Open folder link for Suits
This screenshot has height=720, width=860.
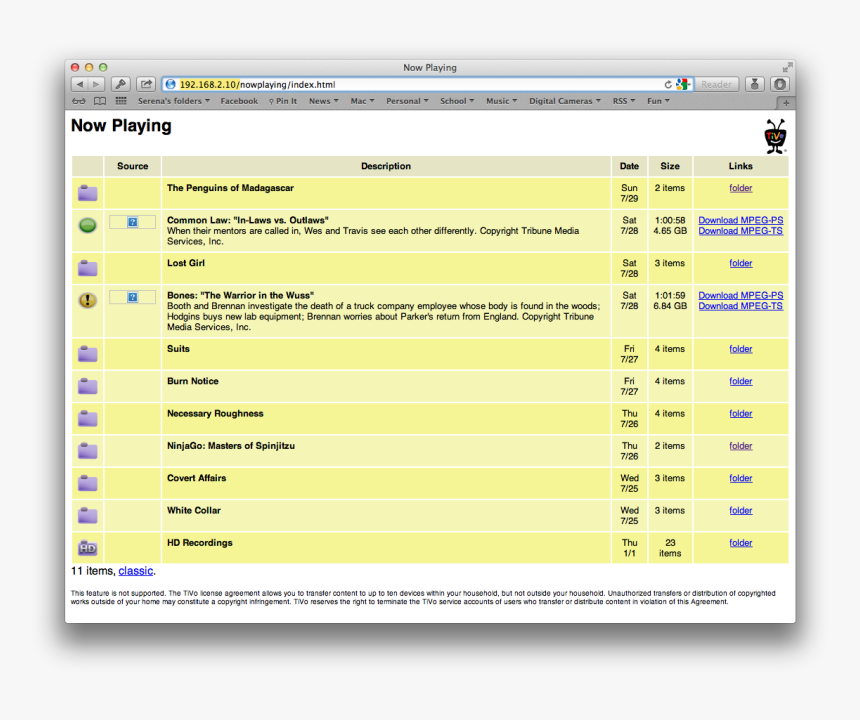[740, 349]
